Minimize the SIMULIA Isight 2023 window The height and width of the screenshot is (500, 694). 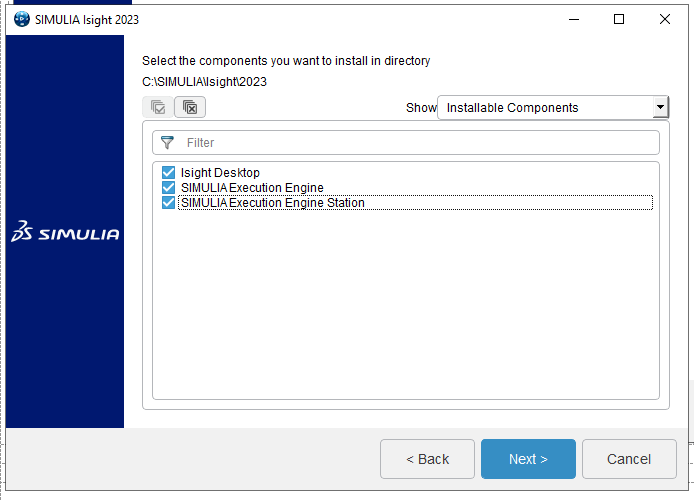(x=574, y=19)
